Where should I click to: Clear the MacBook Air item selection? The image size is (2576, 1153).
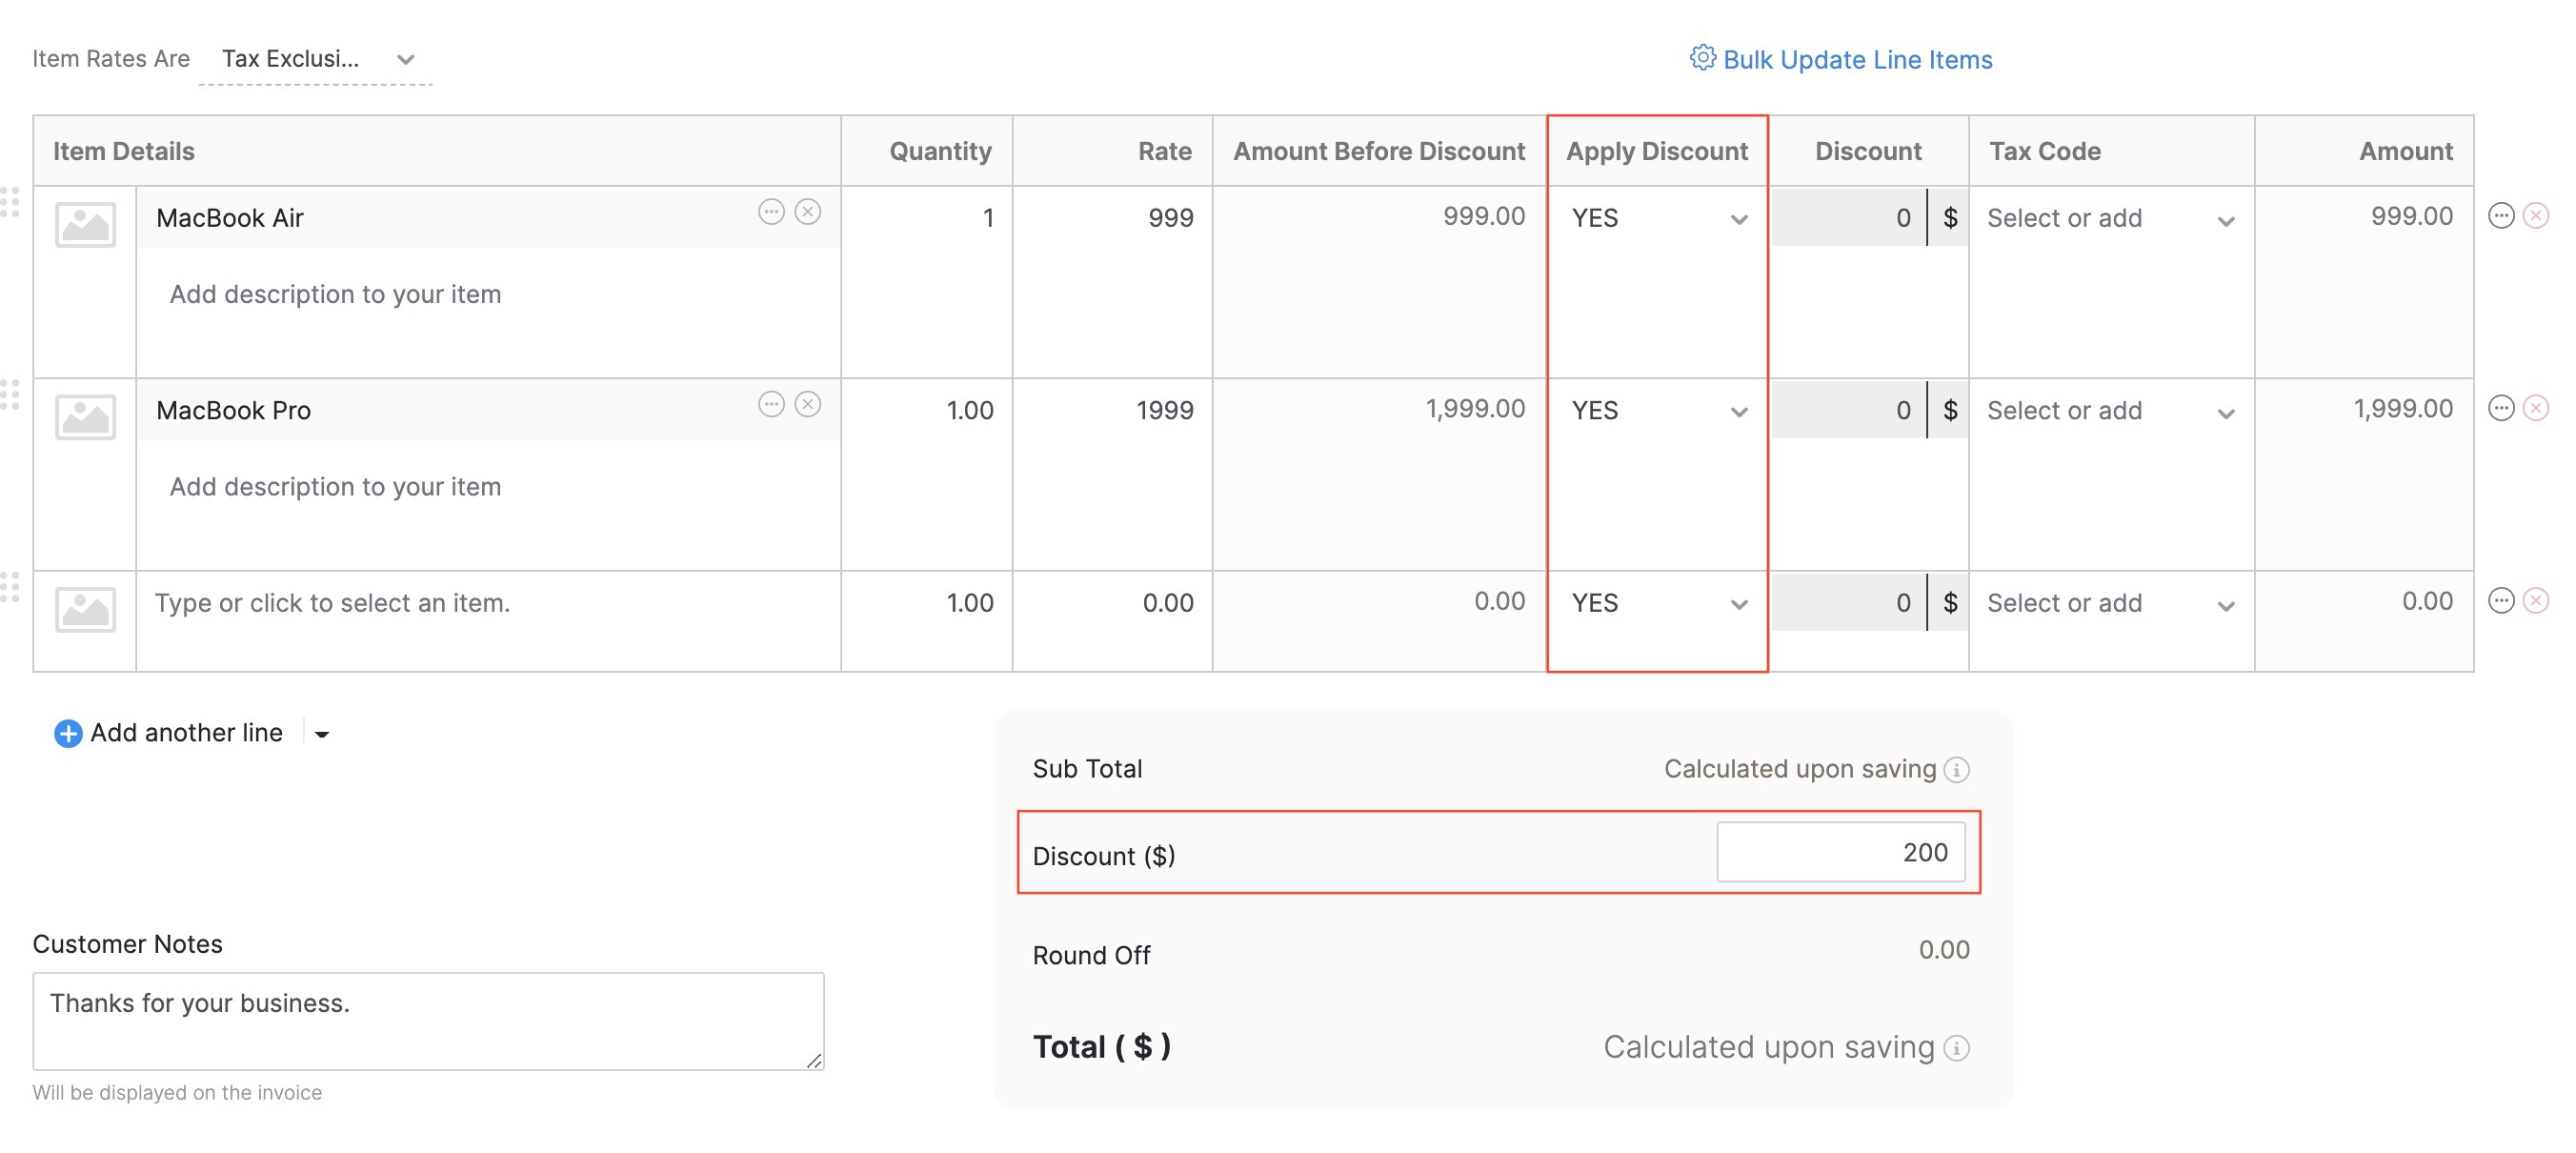808,212
